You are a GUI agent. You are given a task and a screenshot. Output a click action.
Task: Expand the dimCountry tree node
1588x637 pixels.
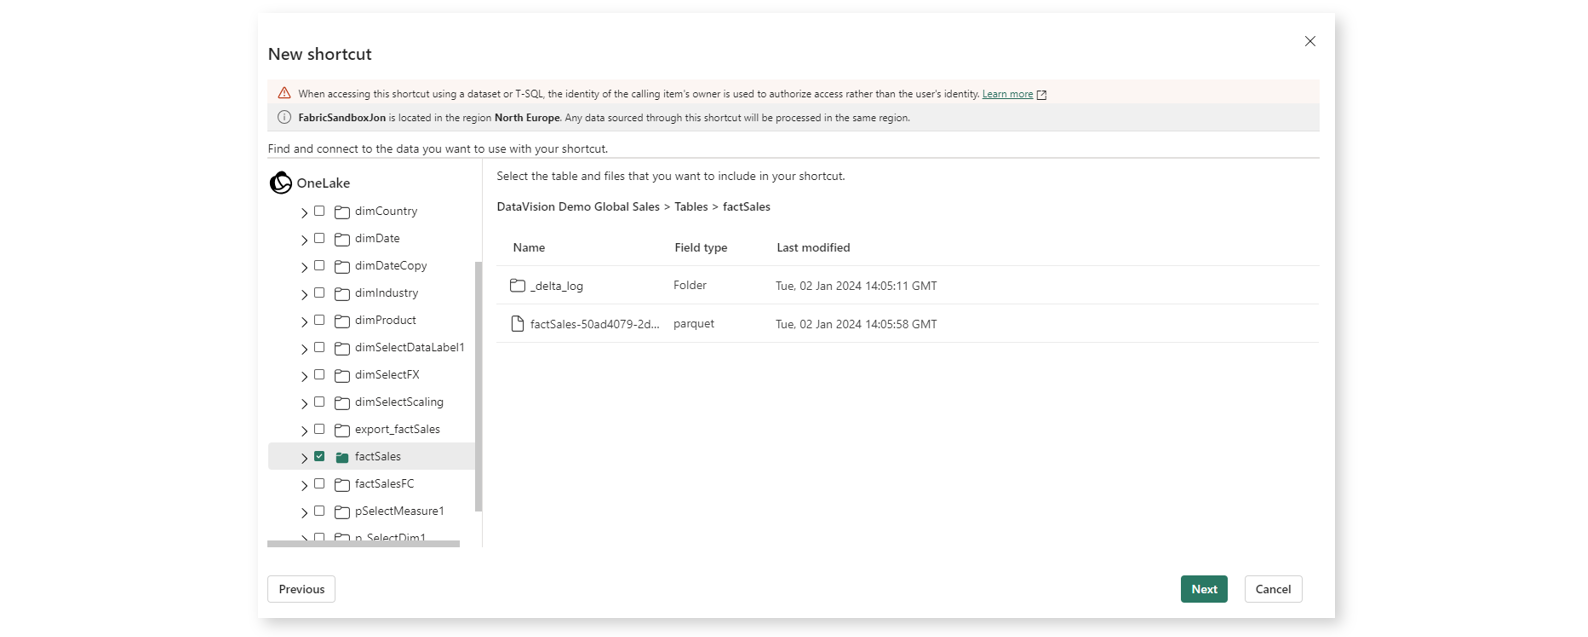304,212
